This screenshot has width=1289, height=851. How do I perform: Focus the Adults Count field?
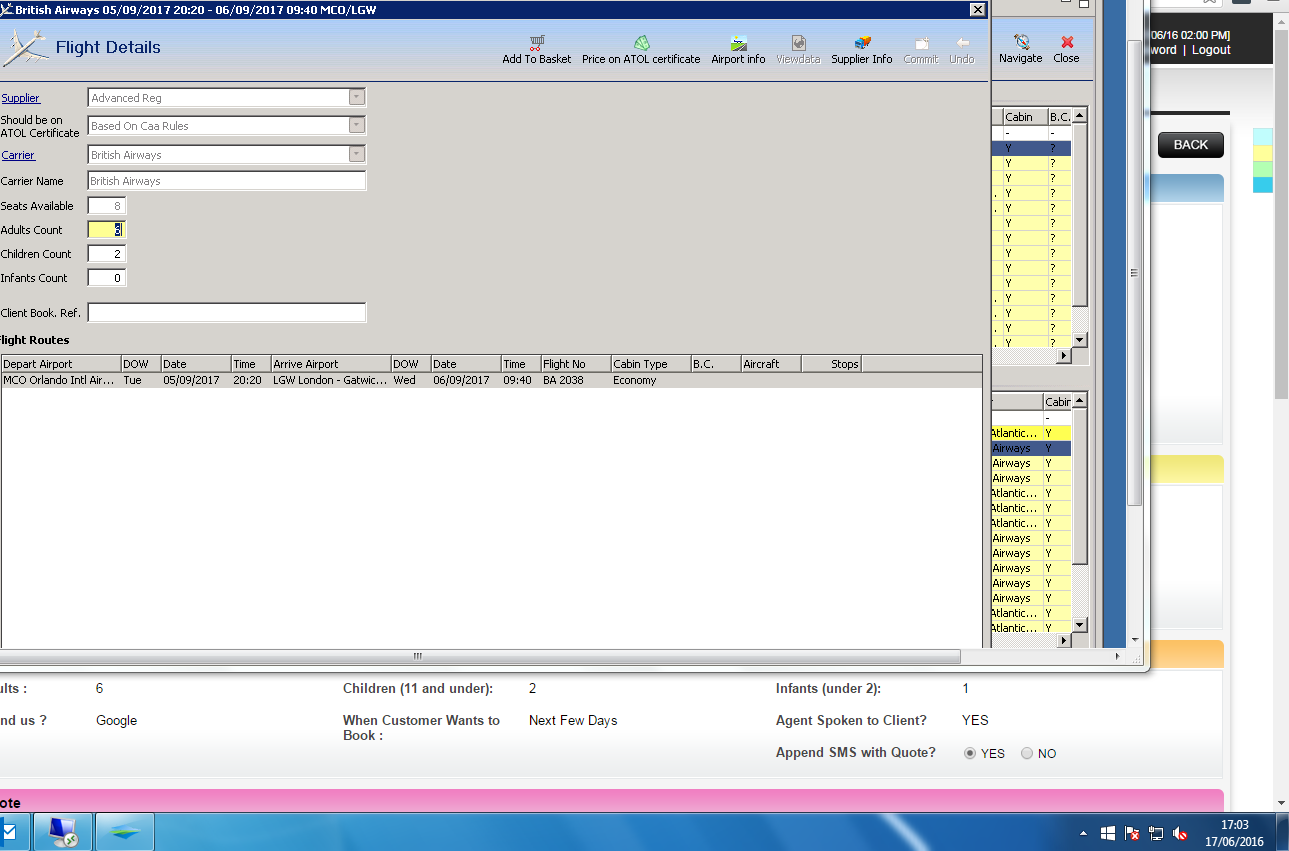[107, 230]
